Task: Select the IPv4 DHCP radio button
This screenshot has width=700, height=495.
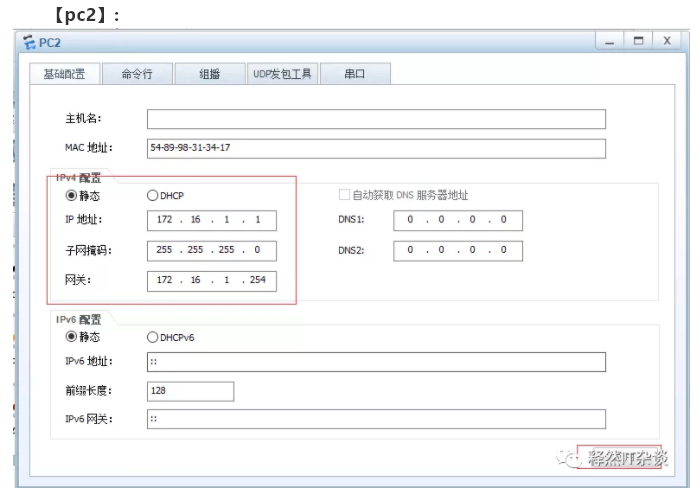Action: click(x=153, y=196)
